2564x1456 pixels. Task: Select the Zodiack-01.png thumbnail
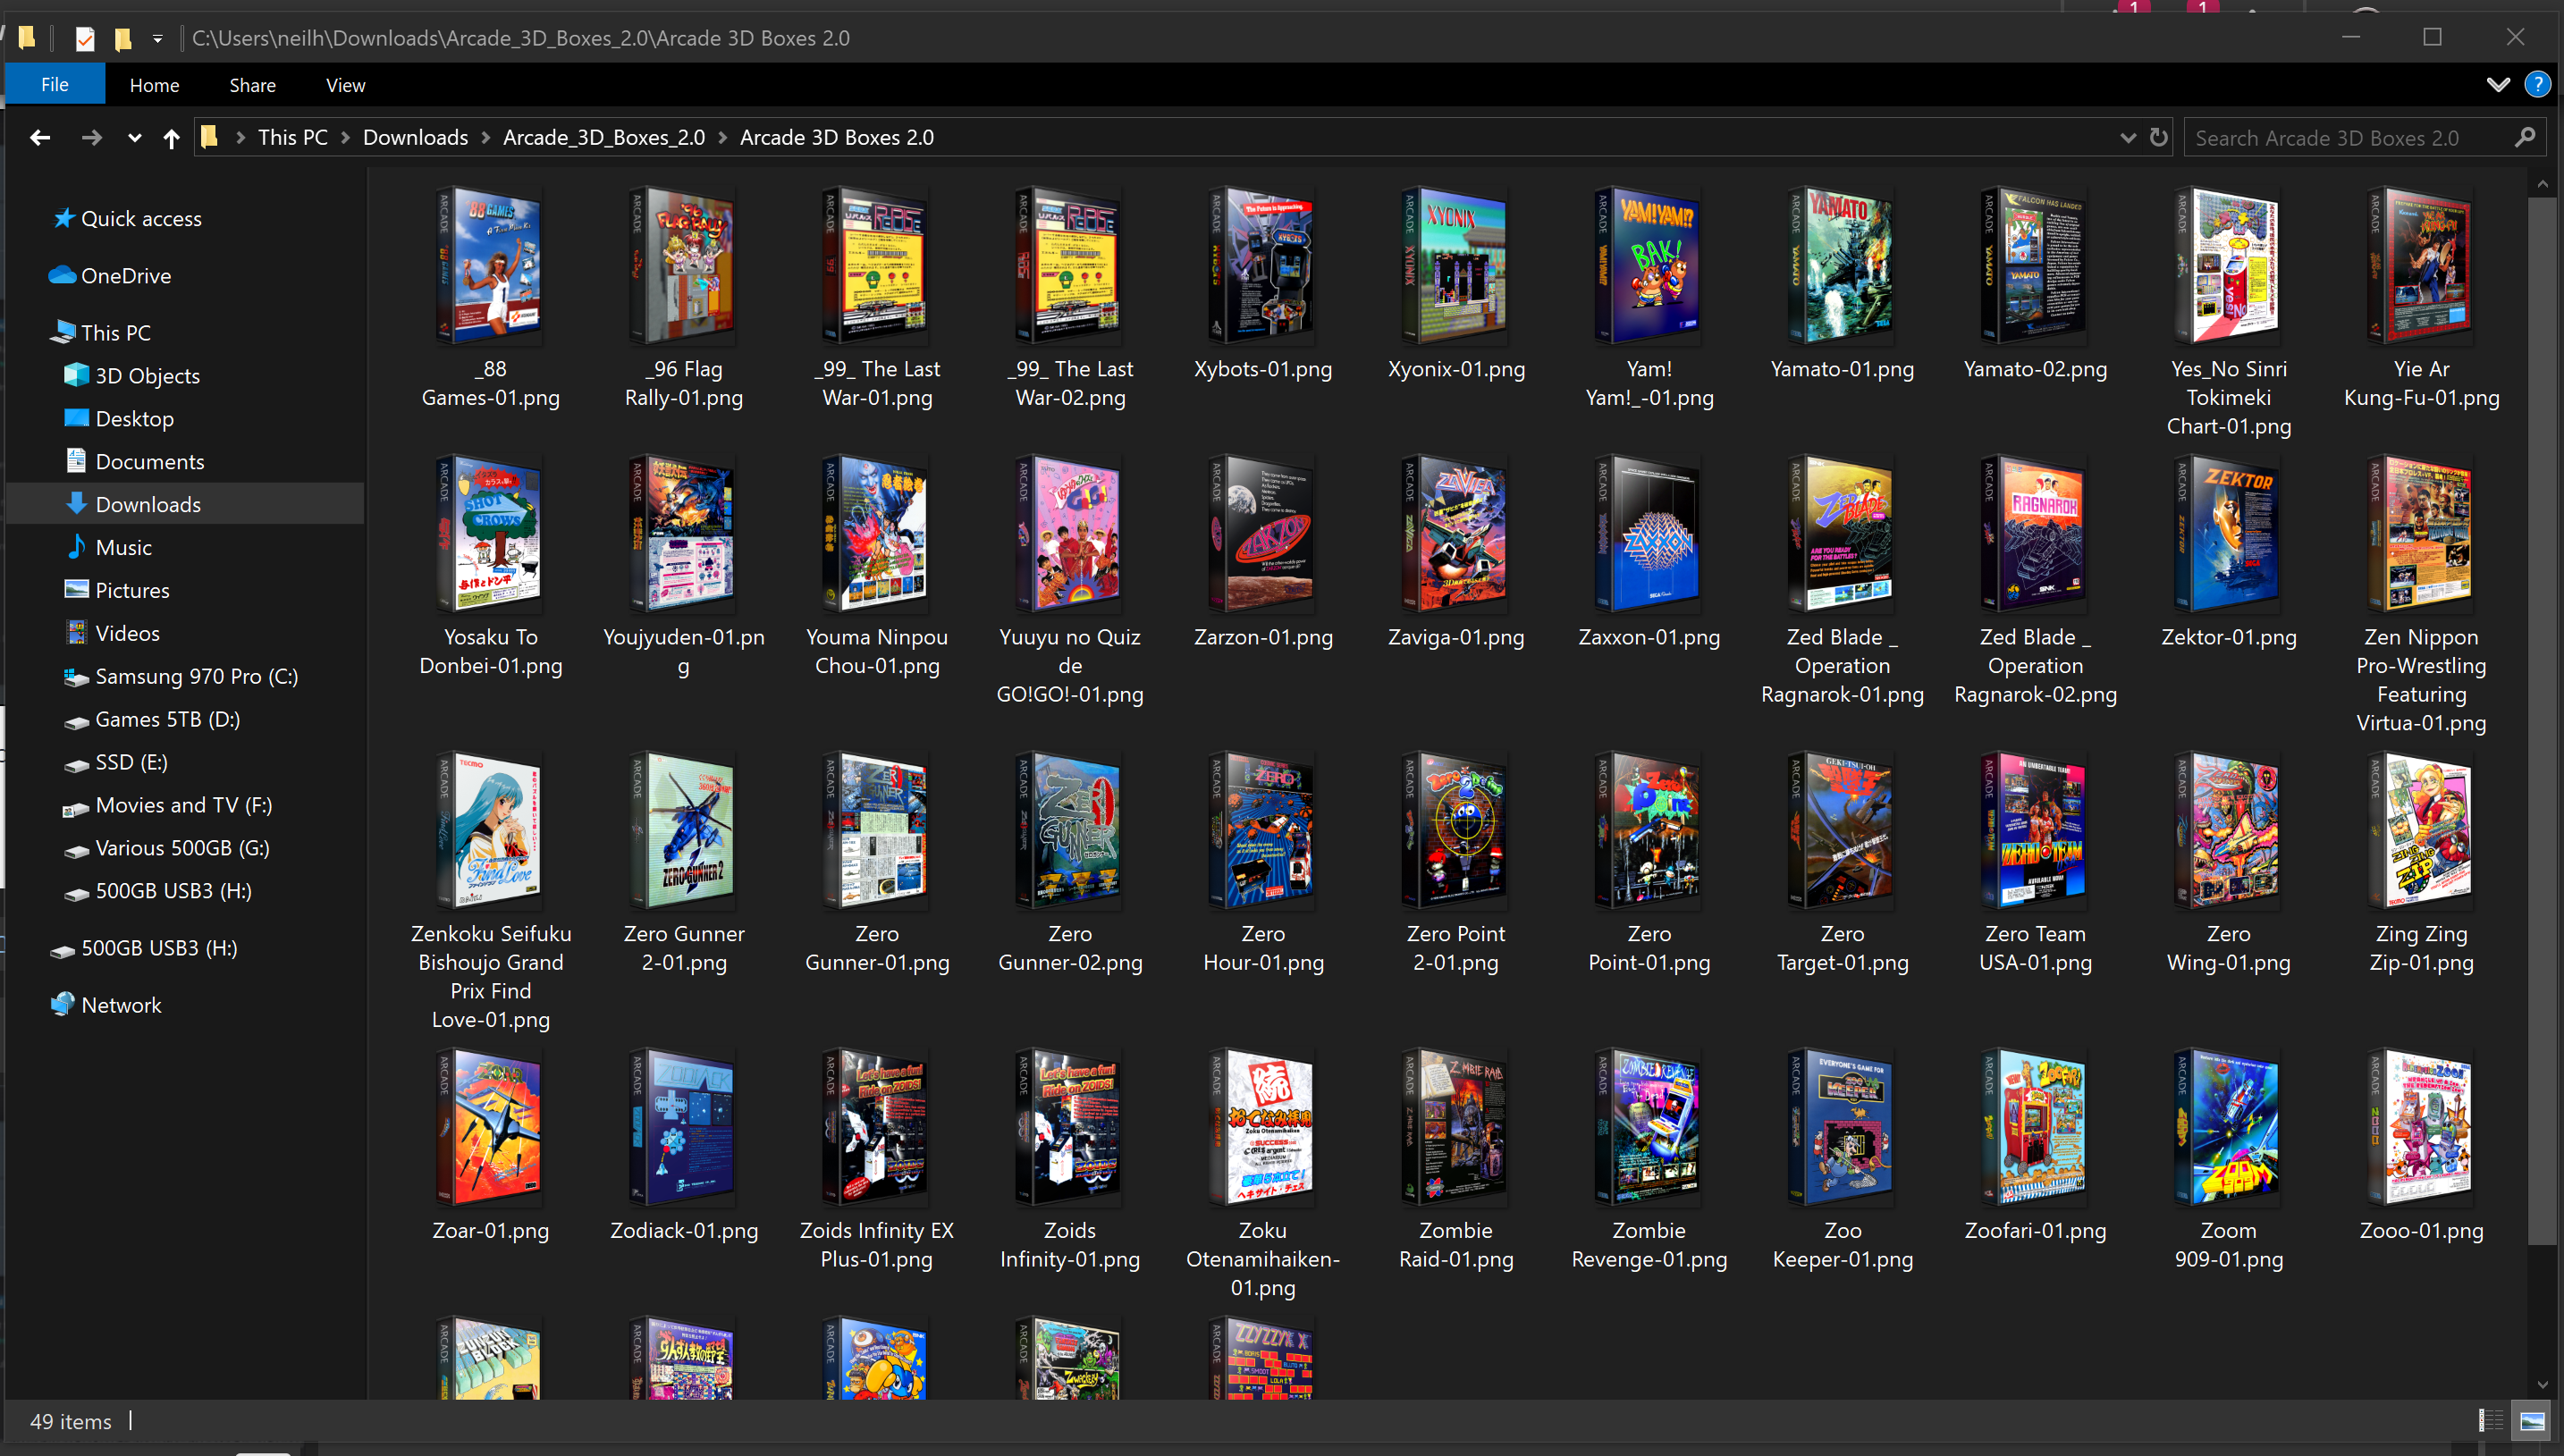[x=684, y=1128]
